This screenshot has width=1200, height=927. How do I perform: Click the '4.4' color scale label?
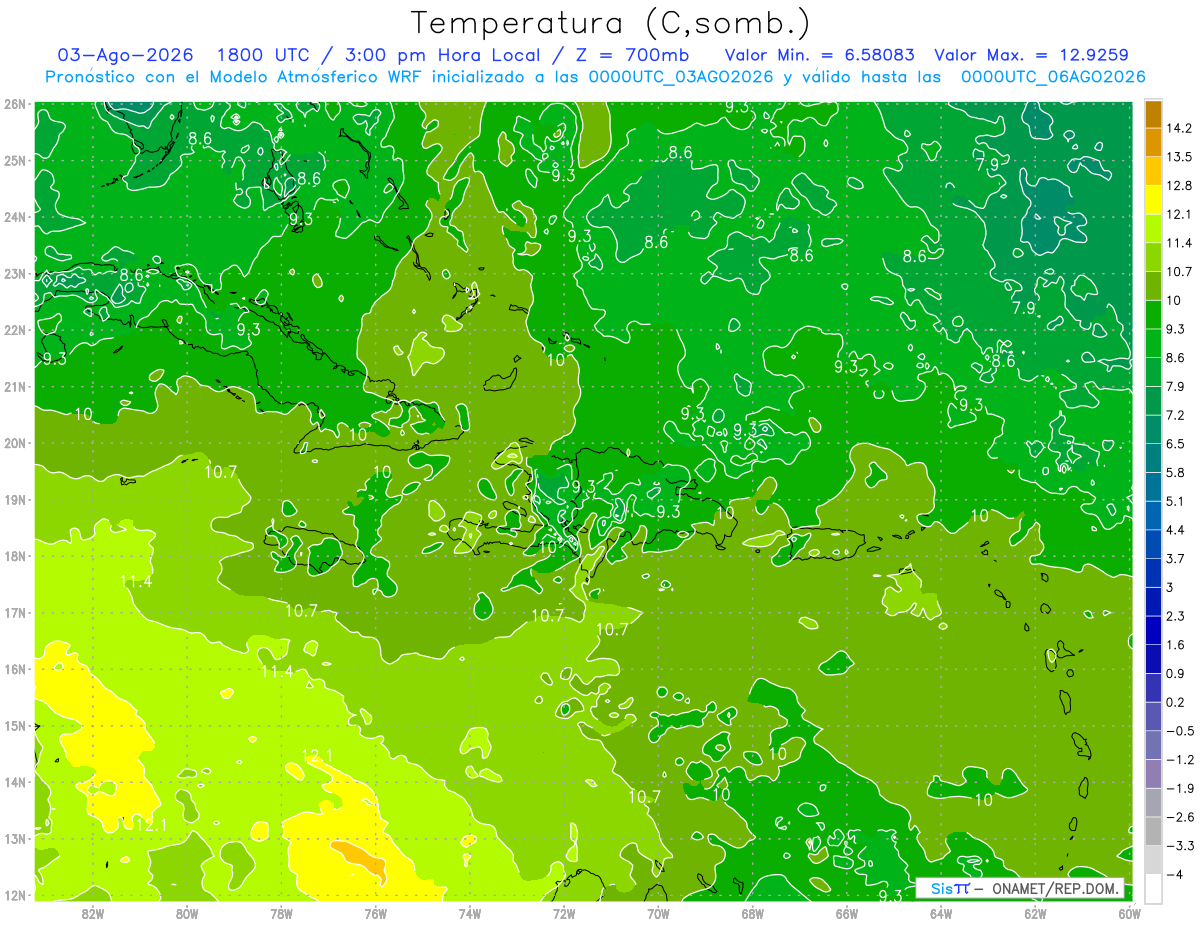(1175, 529)
